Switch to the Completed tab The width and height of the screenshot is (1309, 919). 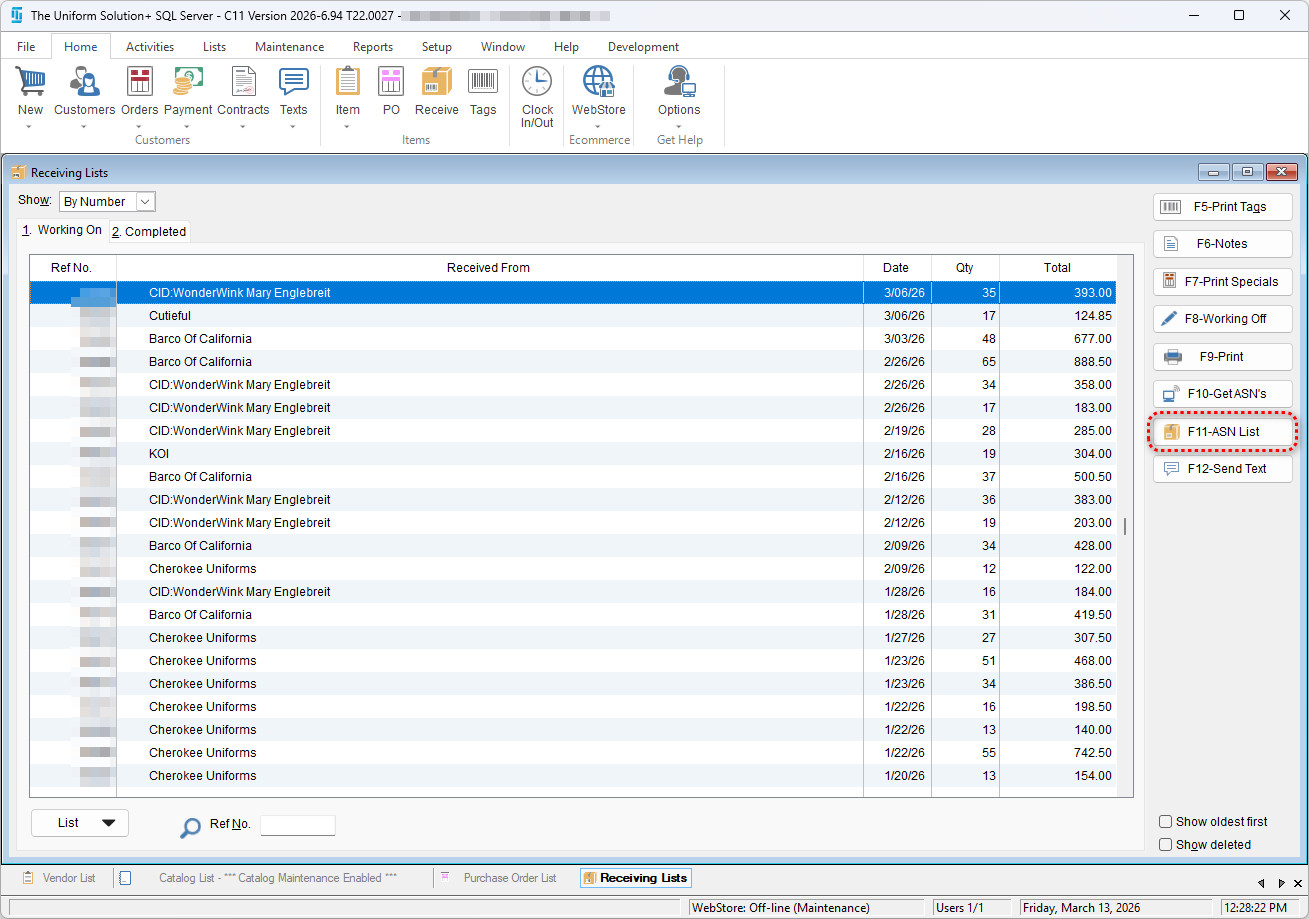[149, 232]
